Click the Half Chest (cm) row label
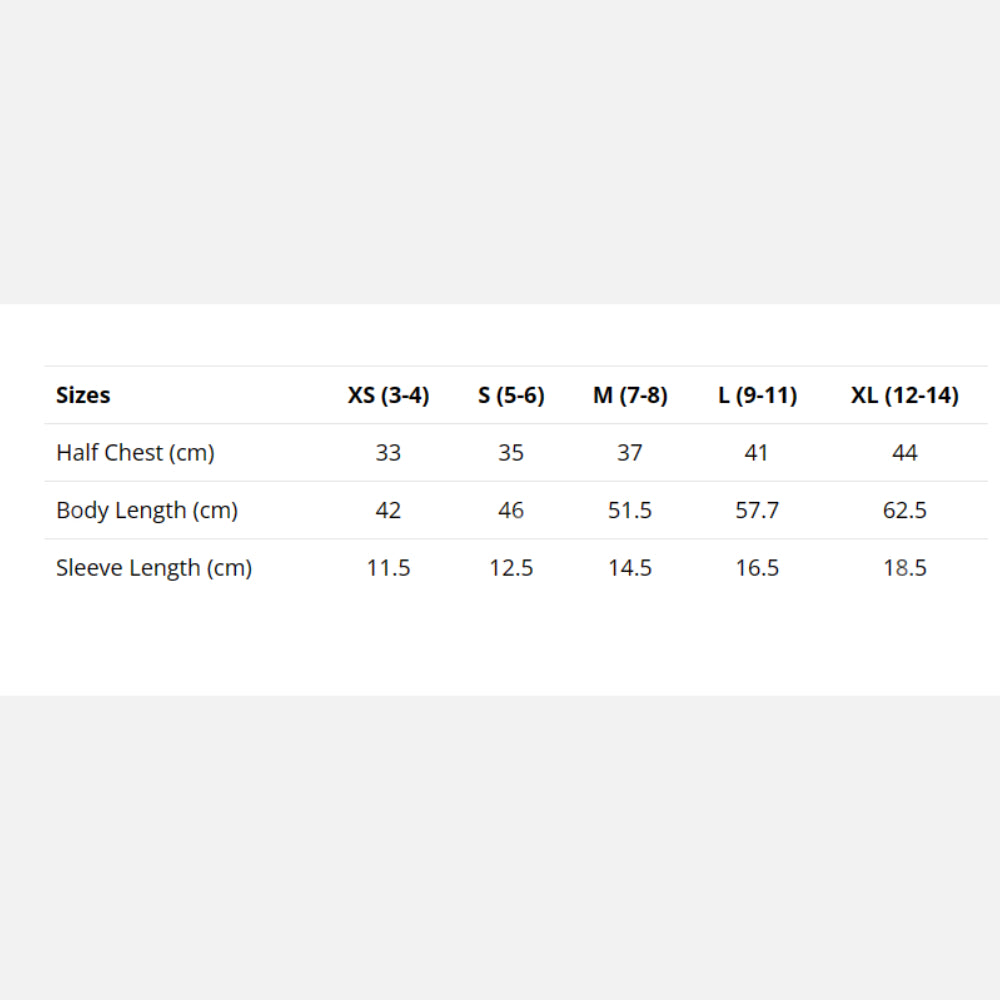This screenshot has width=1000, height=1000. (x=135, y=453)
